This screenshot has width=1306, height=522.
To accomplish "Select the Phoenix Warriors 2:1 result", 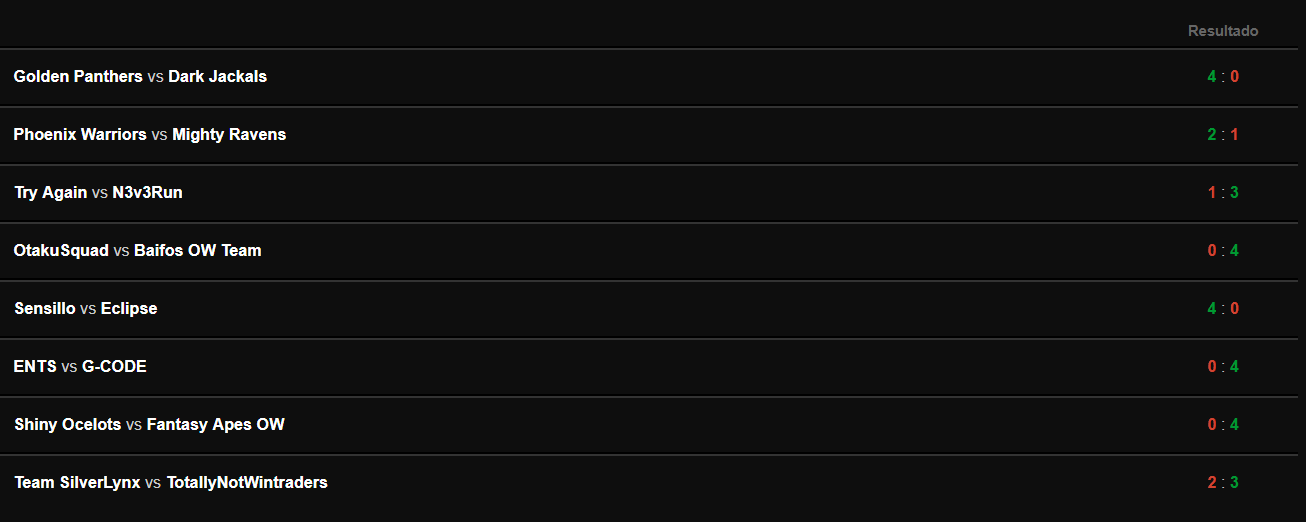I will (x=1223, y=134).
